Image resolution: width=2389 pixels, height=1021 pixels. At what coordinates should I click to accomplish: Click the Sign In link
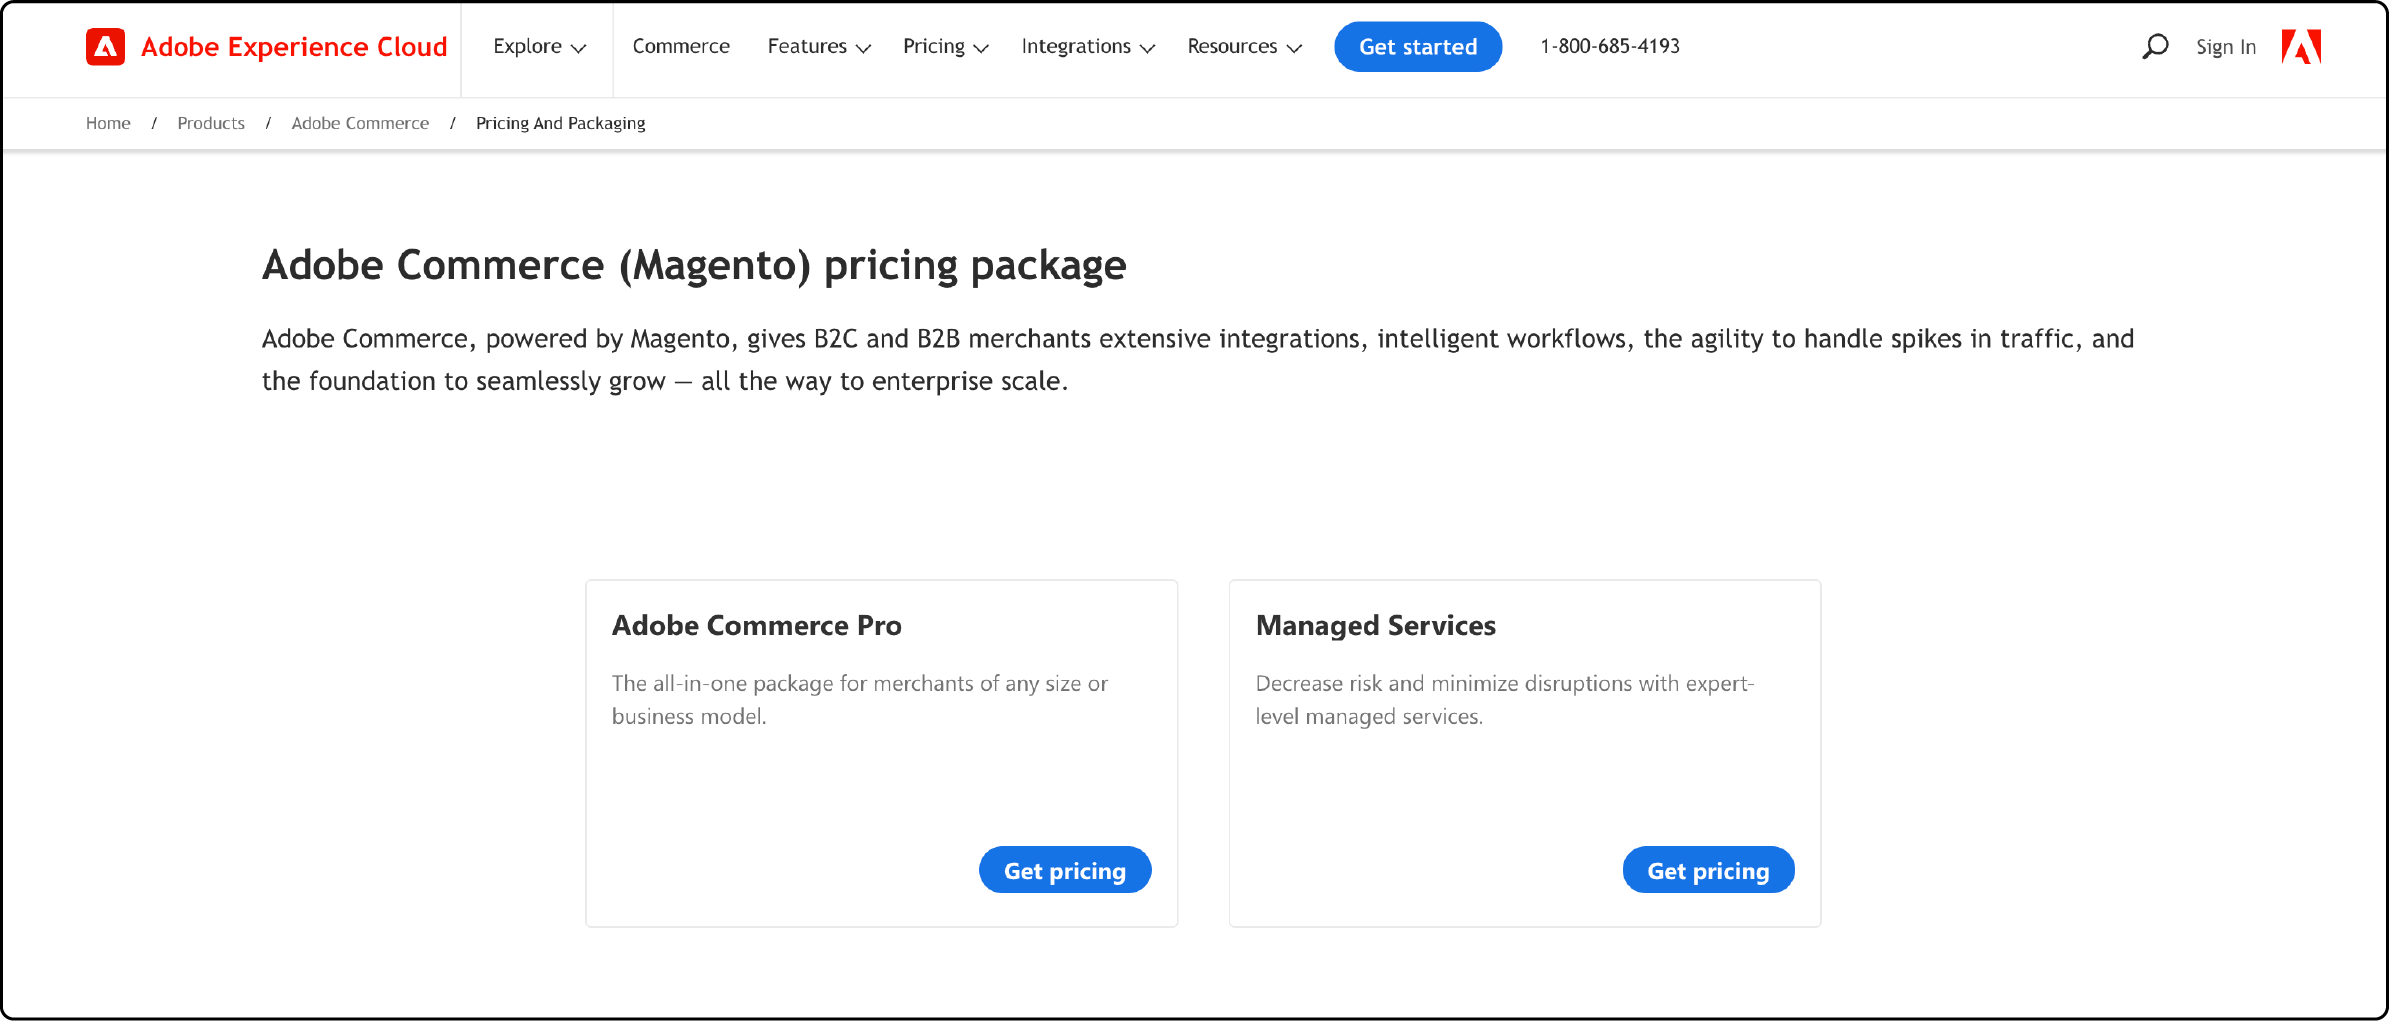tap(2226, 47)
